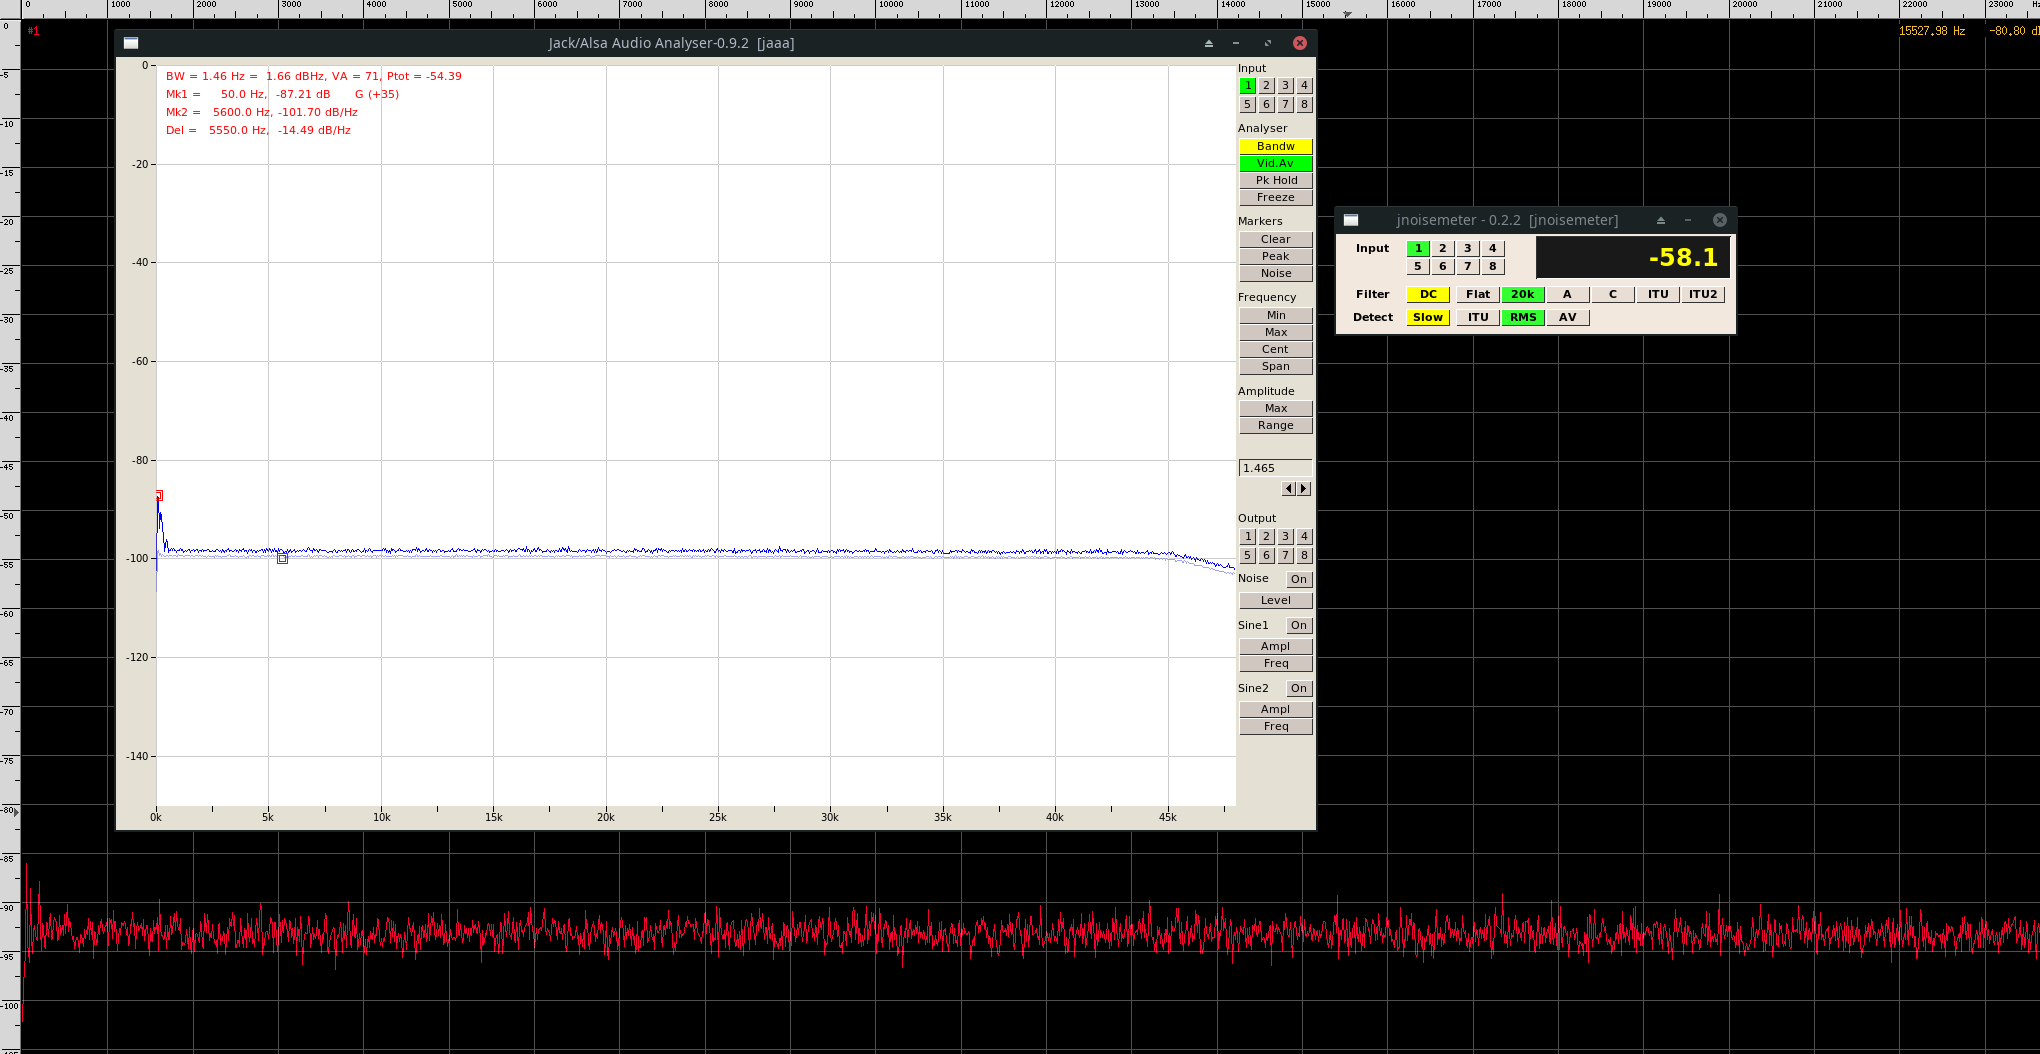Shade the jaaa window with up-arrow icon
2040x1054 pixels.
1208,43
